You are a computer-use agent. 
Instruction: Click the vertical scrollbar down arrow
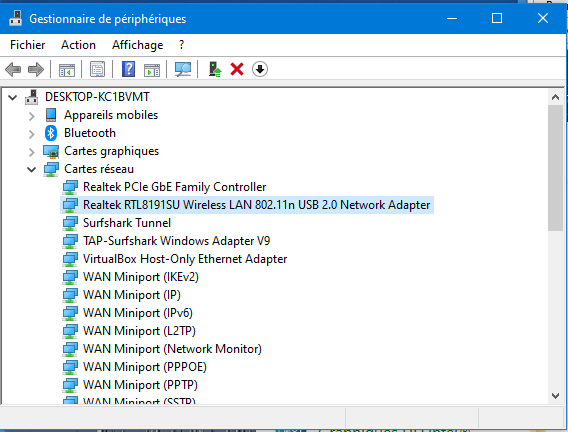(555, 396)
